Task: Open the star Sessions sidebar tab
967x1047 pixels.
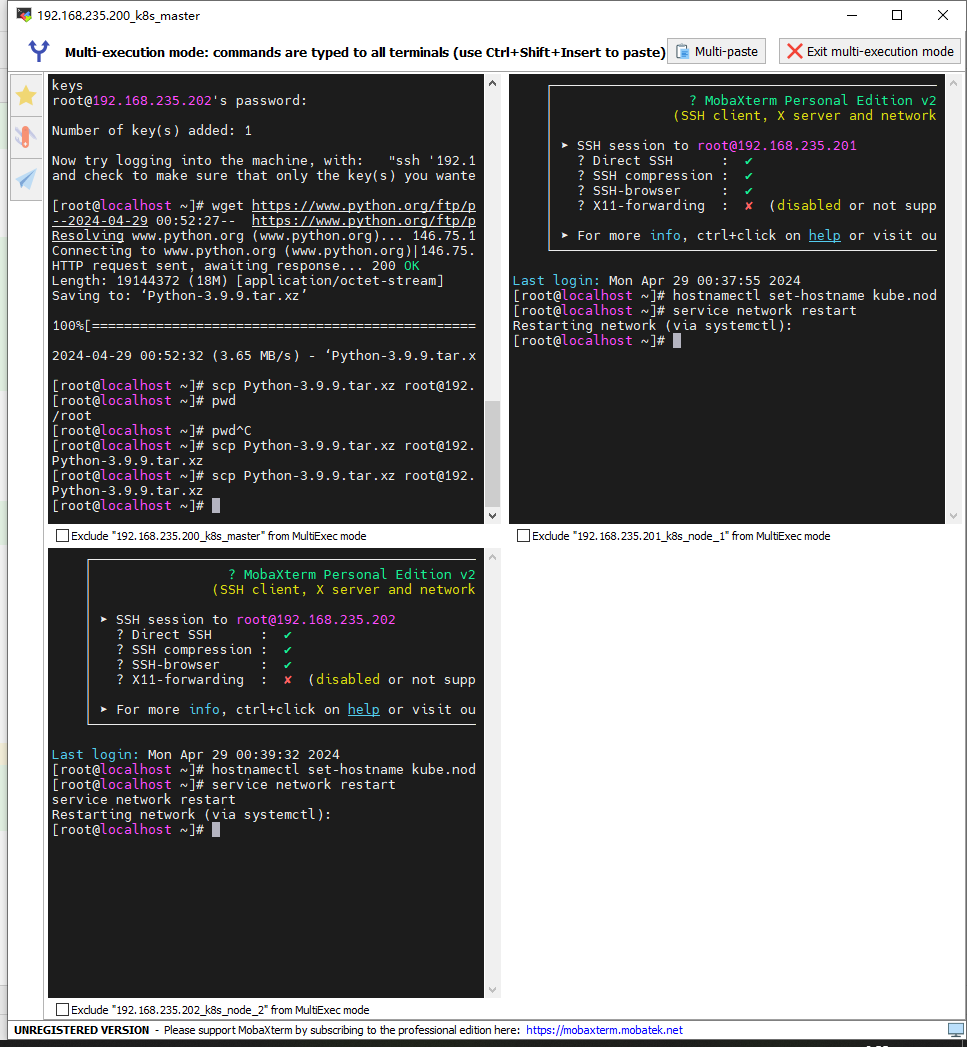Action: (26, 95)
